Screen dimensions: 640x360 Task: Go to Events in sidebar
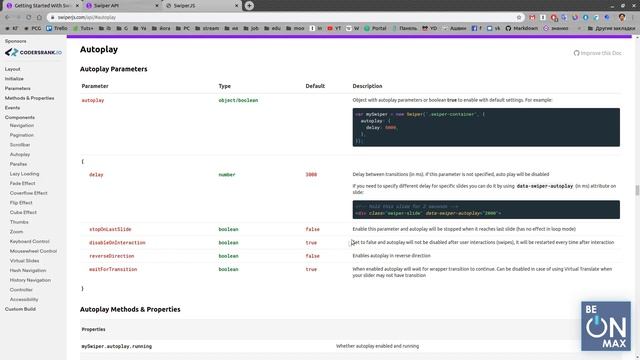(x=12, y=108)
